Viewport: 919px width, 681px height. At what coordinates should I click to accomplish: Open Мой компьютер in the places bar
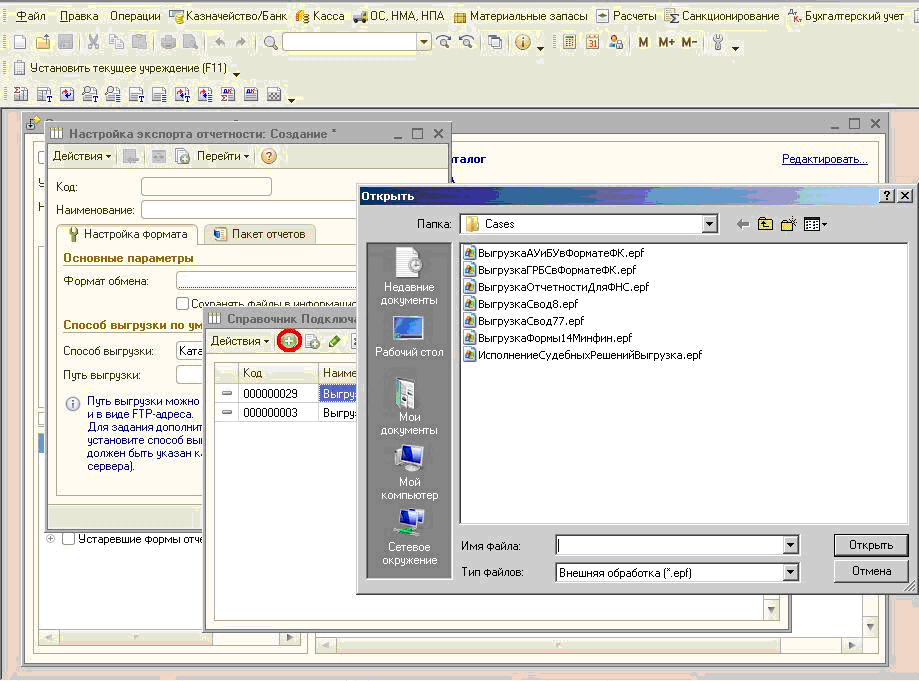coord(409,472)
